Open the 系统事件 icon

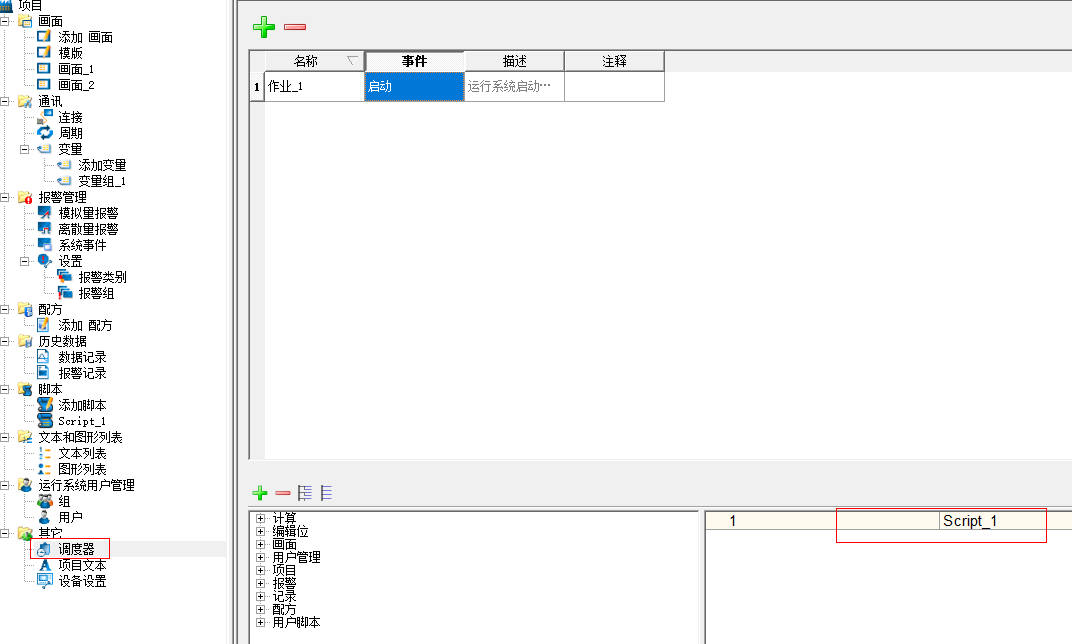[x=44, y=244]
